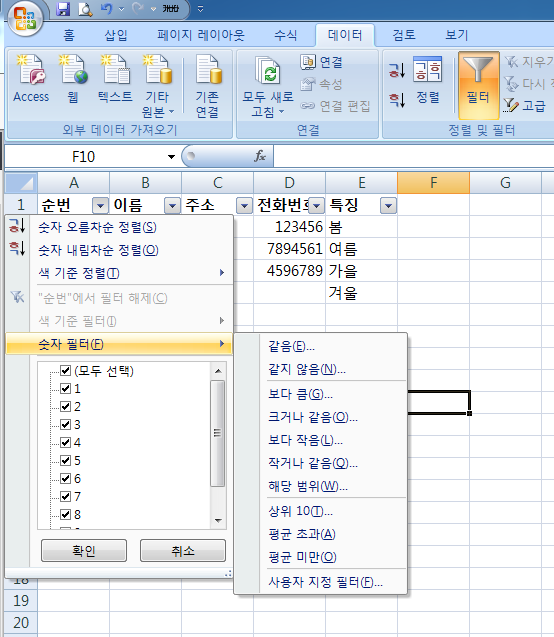Click fx insert function button
Image resolution: width=554 pixels, height=637 pixels.
tap(260, 156)
